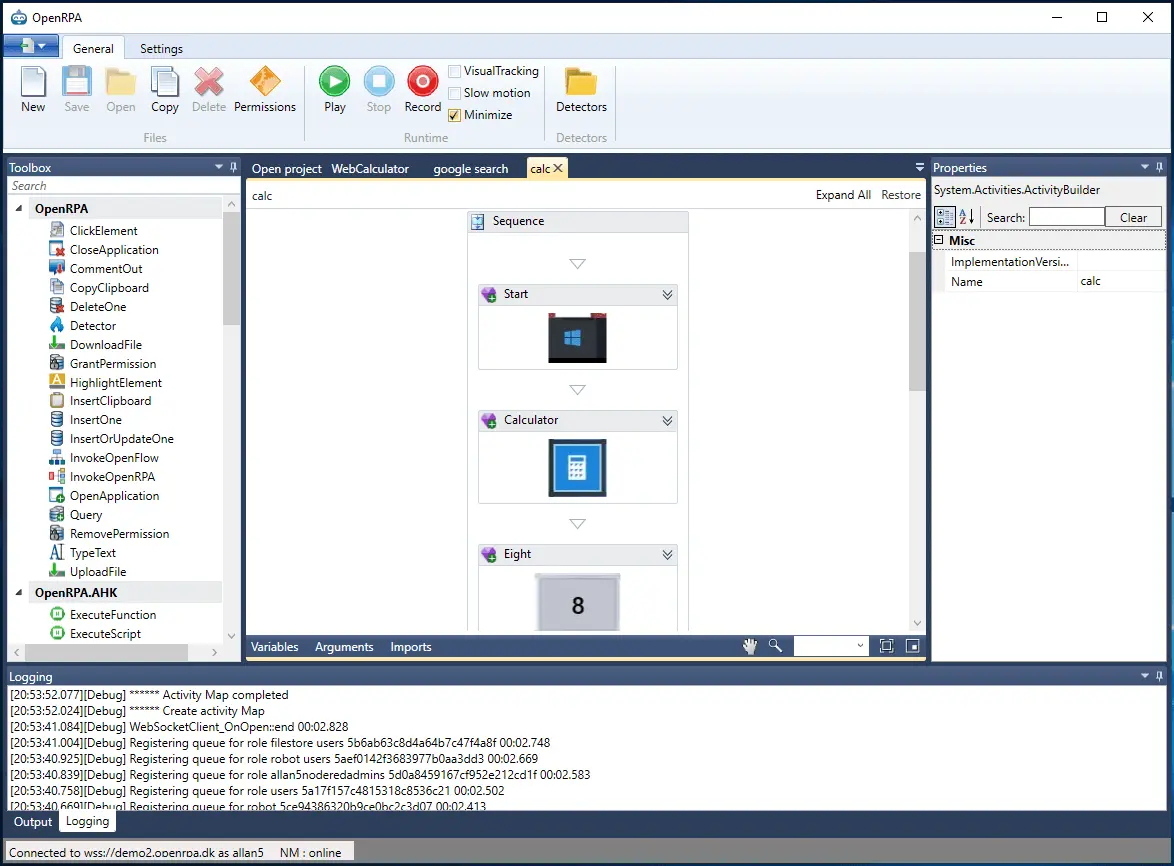Clear the properties search
1174x866 pixels.
pos(1133,217)
